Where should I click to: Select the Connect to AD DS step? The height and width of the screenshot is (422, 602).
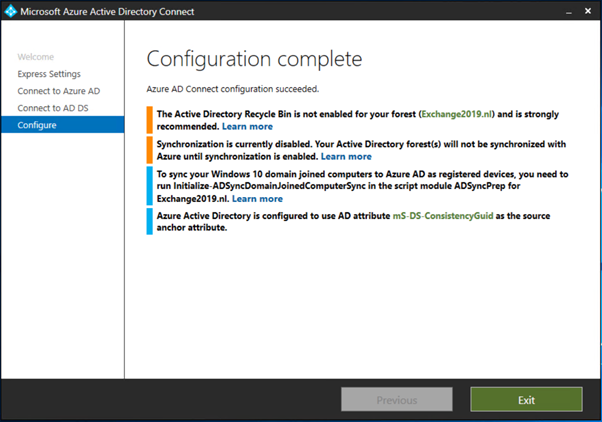click(x=53, y=108)
